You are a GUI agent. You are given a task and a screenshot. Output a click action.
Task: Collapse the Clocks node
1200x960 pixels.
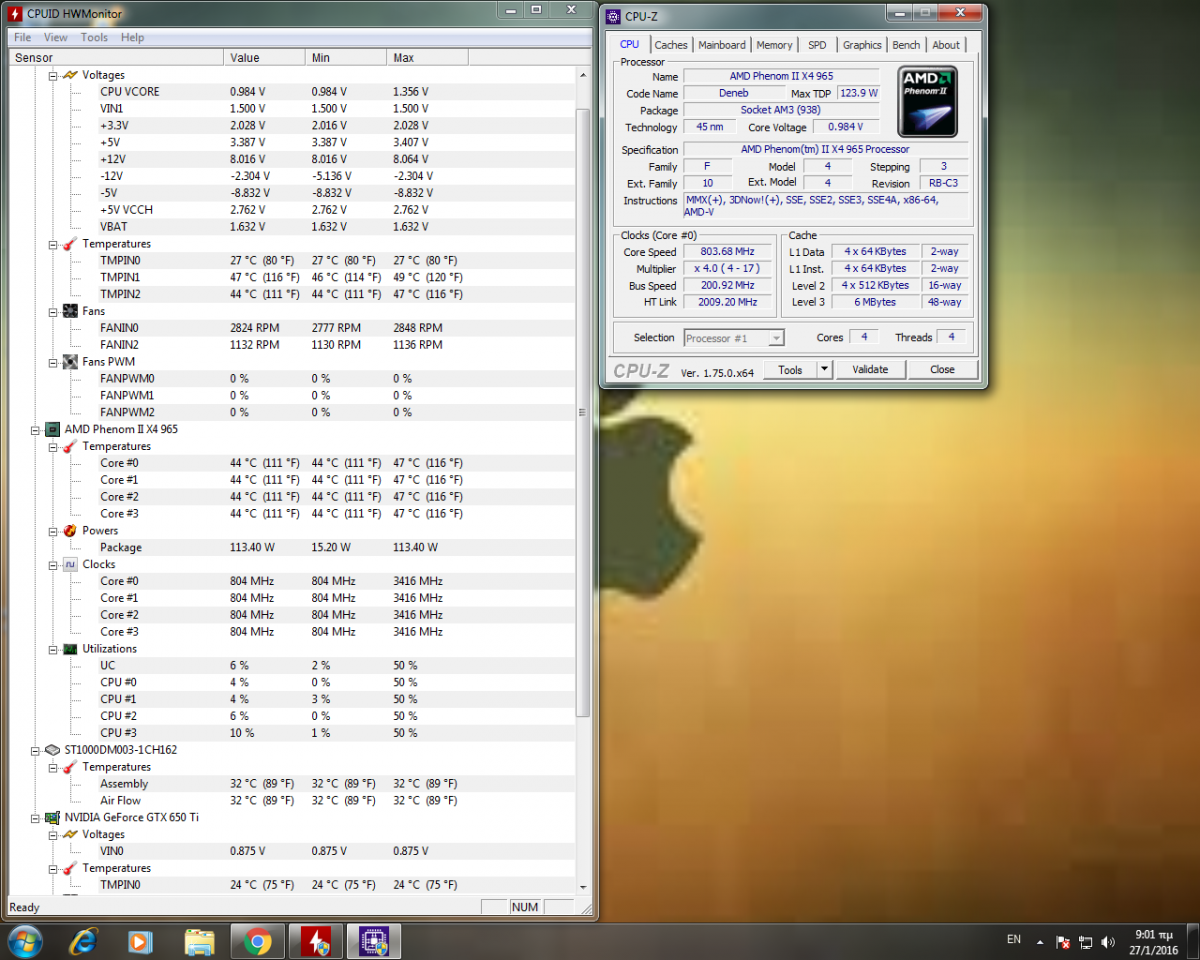53,564
